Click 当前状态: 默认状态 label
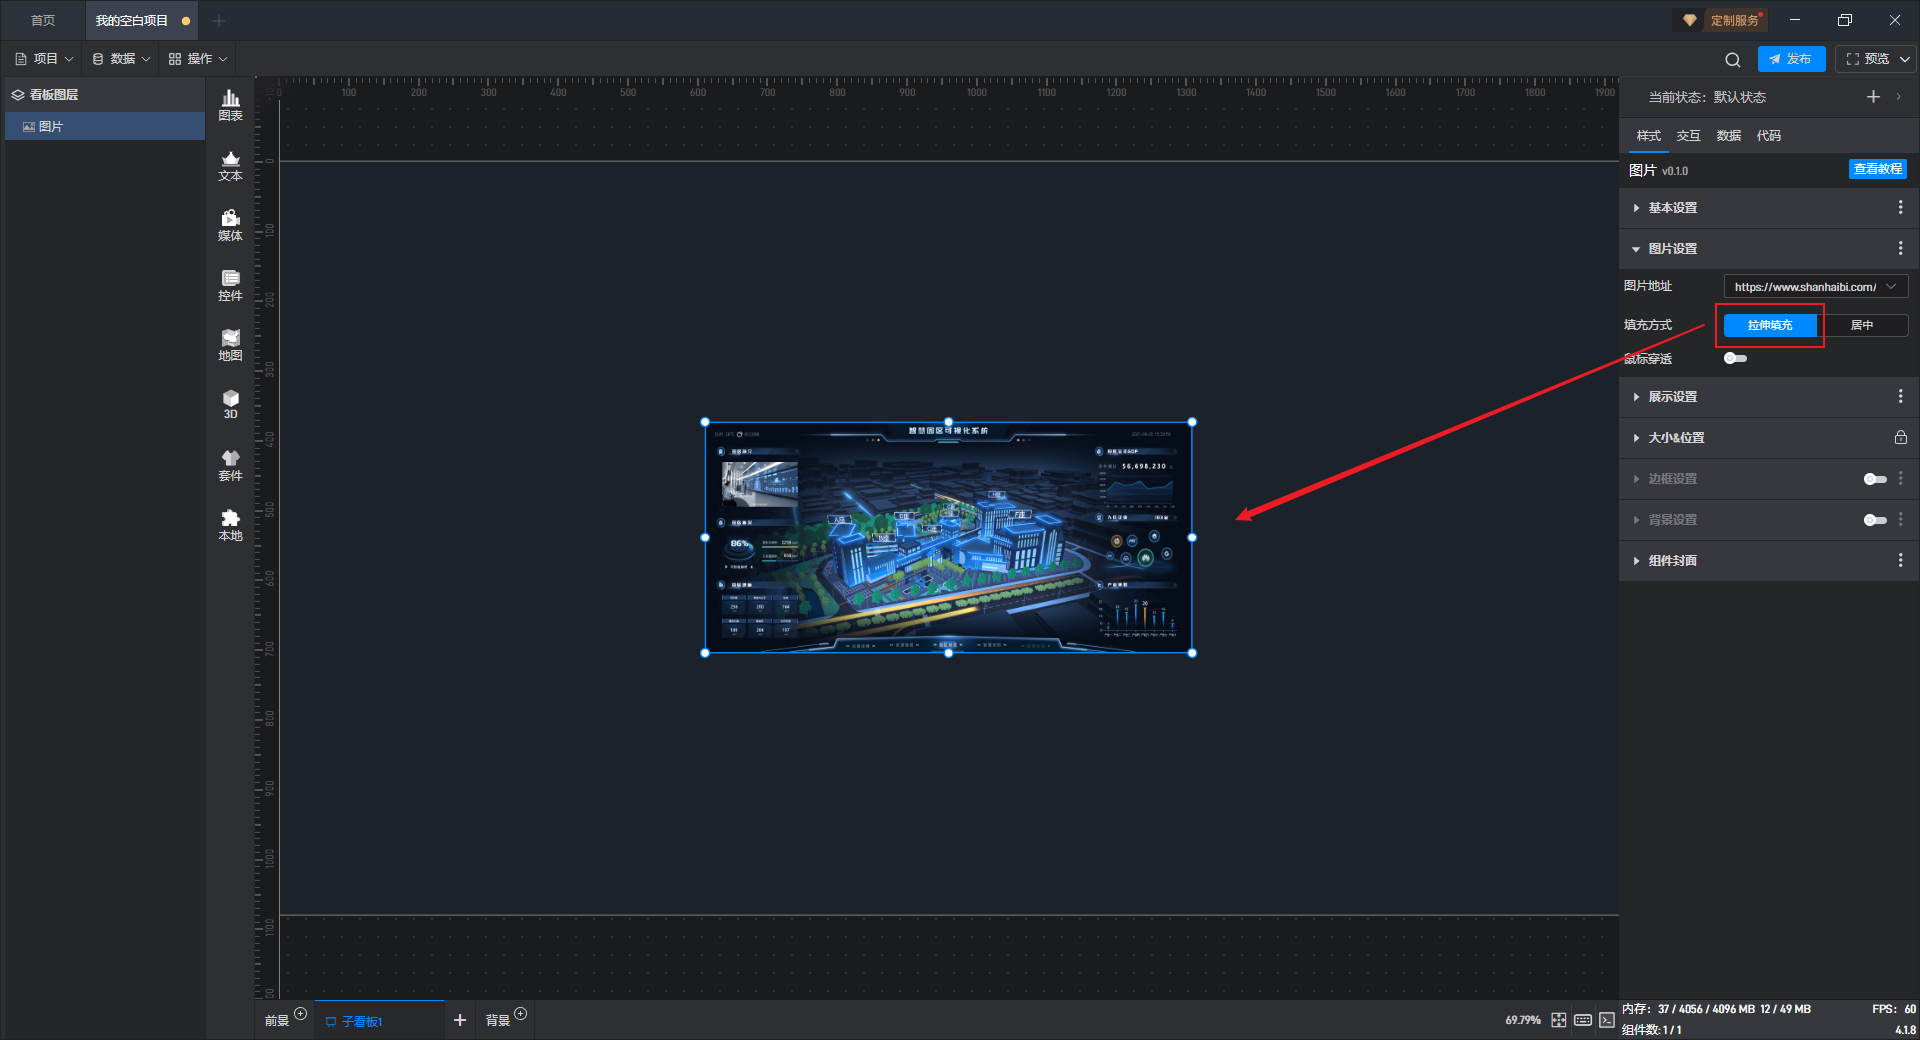The image size is (1920, 1040). point(1707,97)
